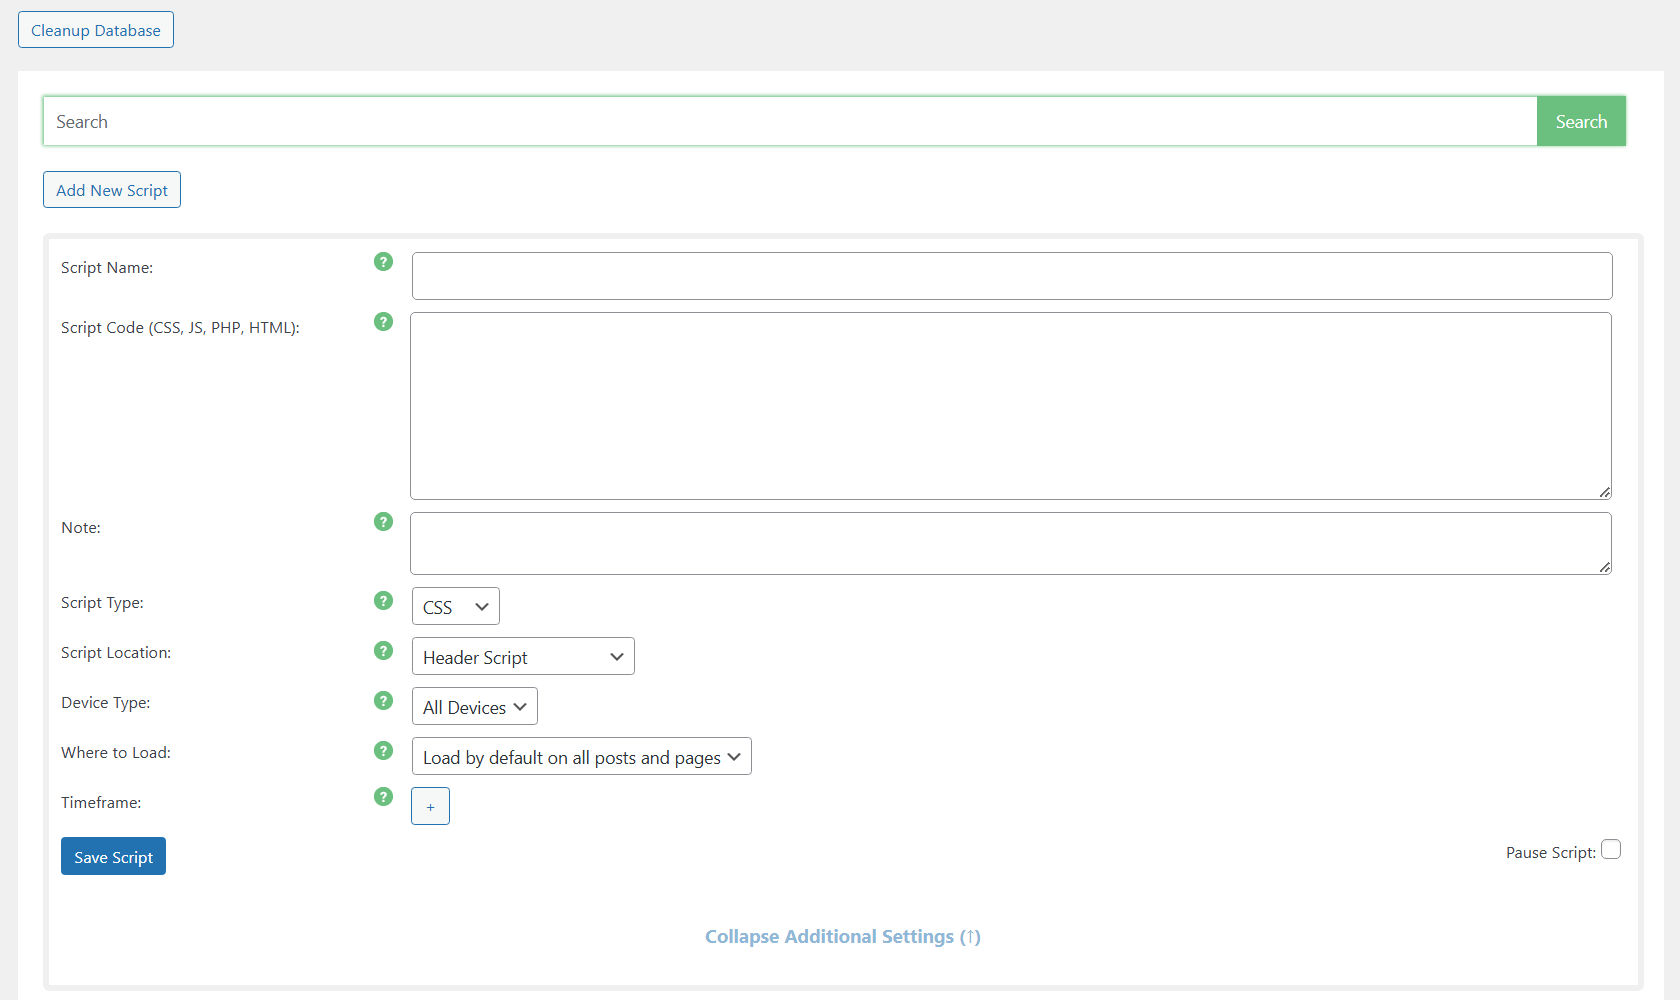Focus the Script Name text field
This screenshot has width=1680, height=1000.
[x=1011, y=276]
